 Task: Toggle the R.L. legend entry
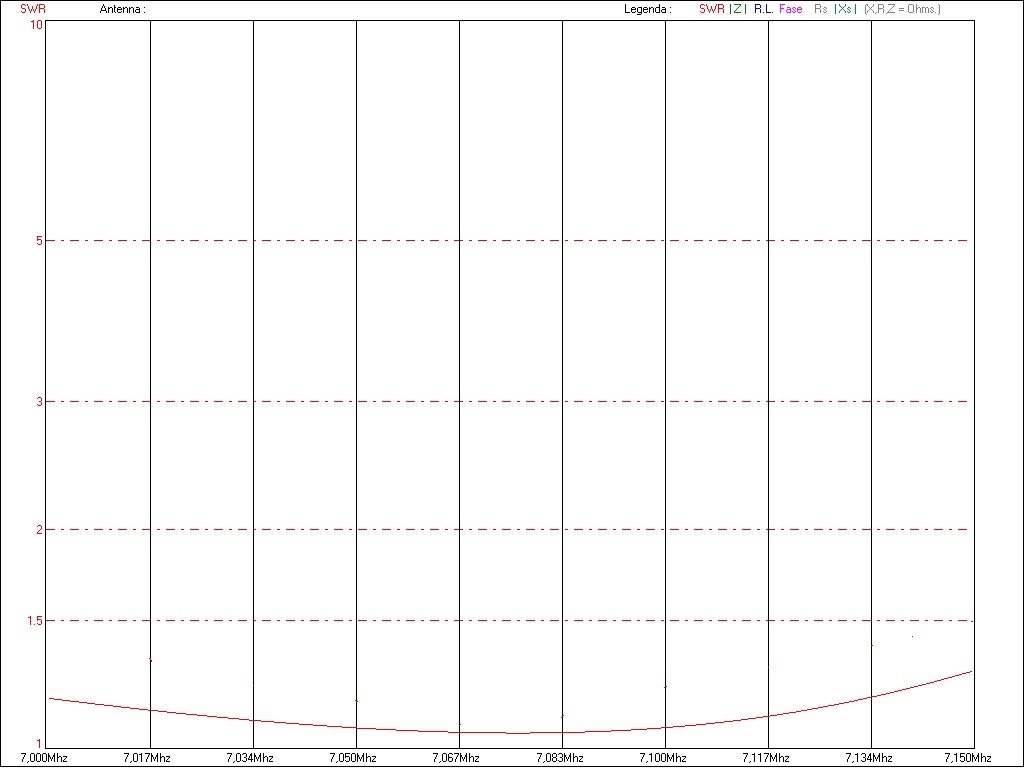click(763, 9)
